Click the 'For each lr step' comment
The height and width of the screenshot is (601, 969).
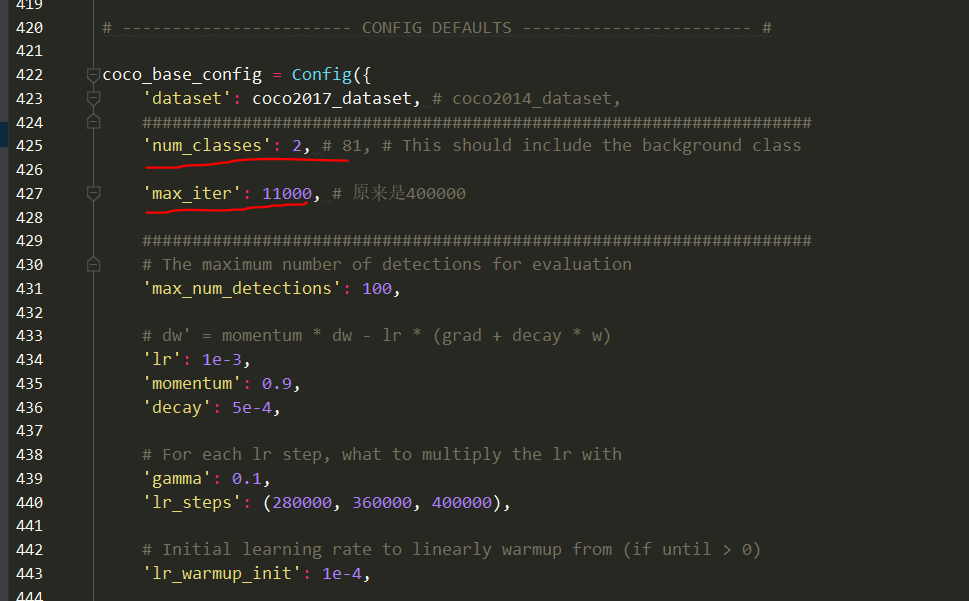tap(382, 455)
